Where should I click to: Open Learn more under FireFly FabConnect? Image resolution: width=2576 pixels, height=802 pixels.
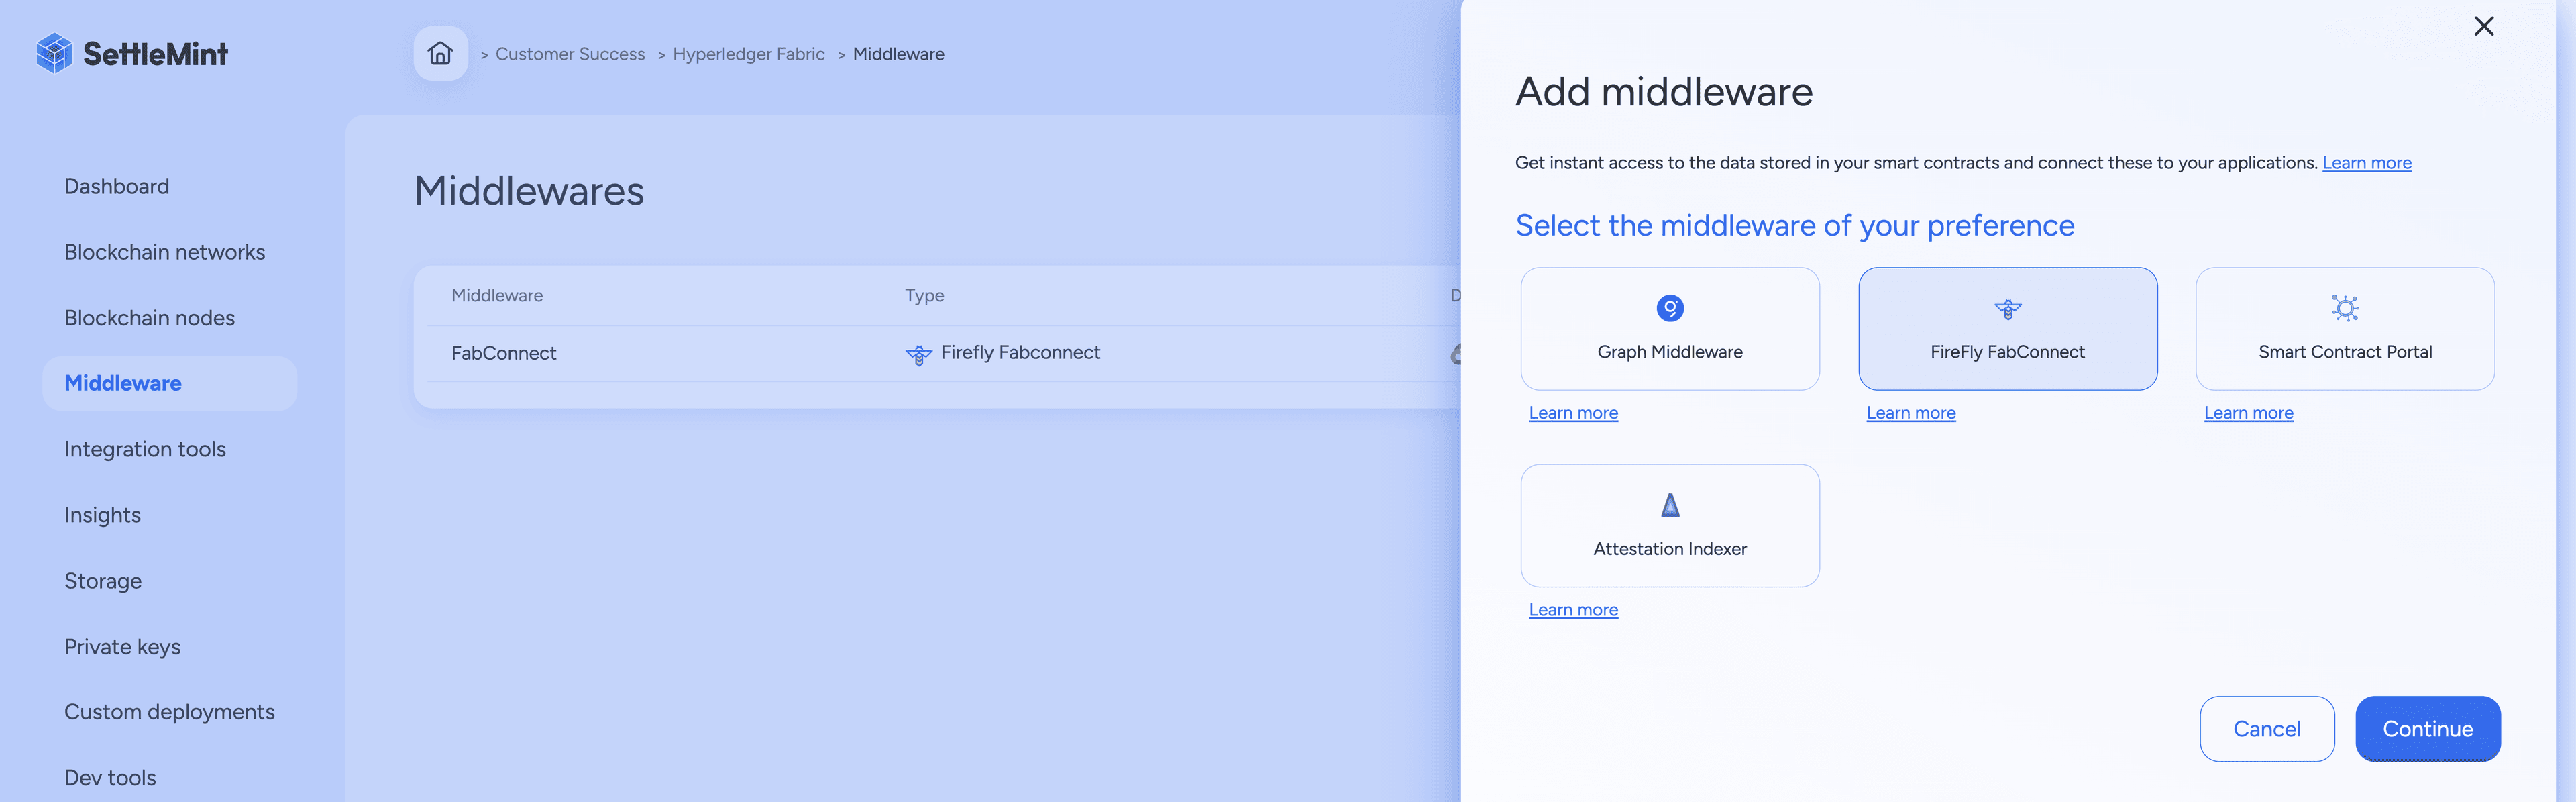(1911, 413)
